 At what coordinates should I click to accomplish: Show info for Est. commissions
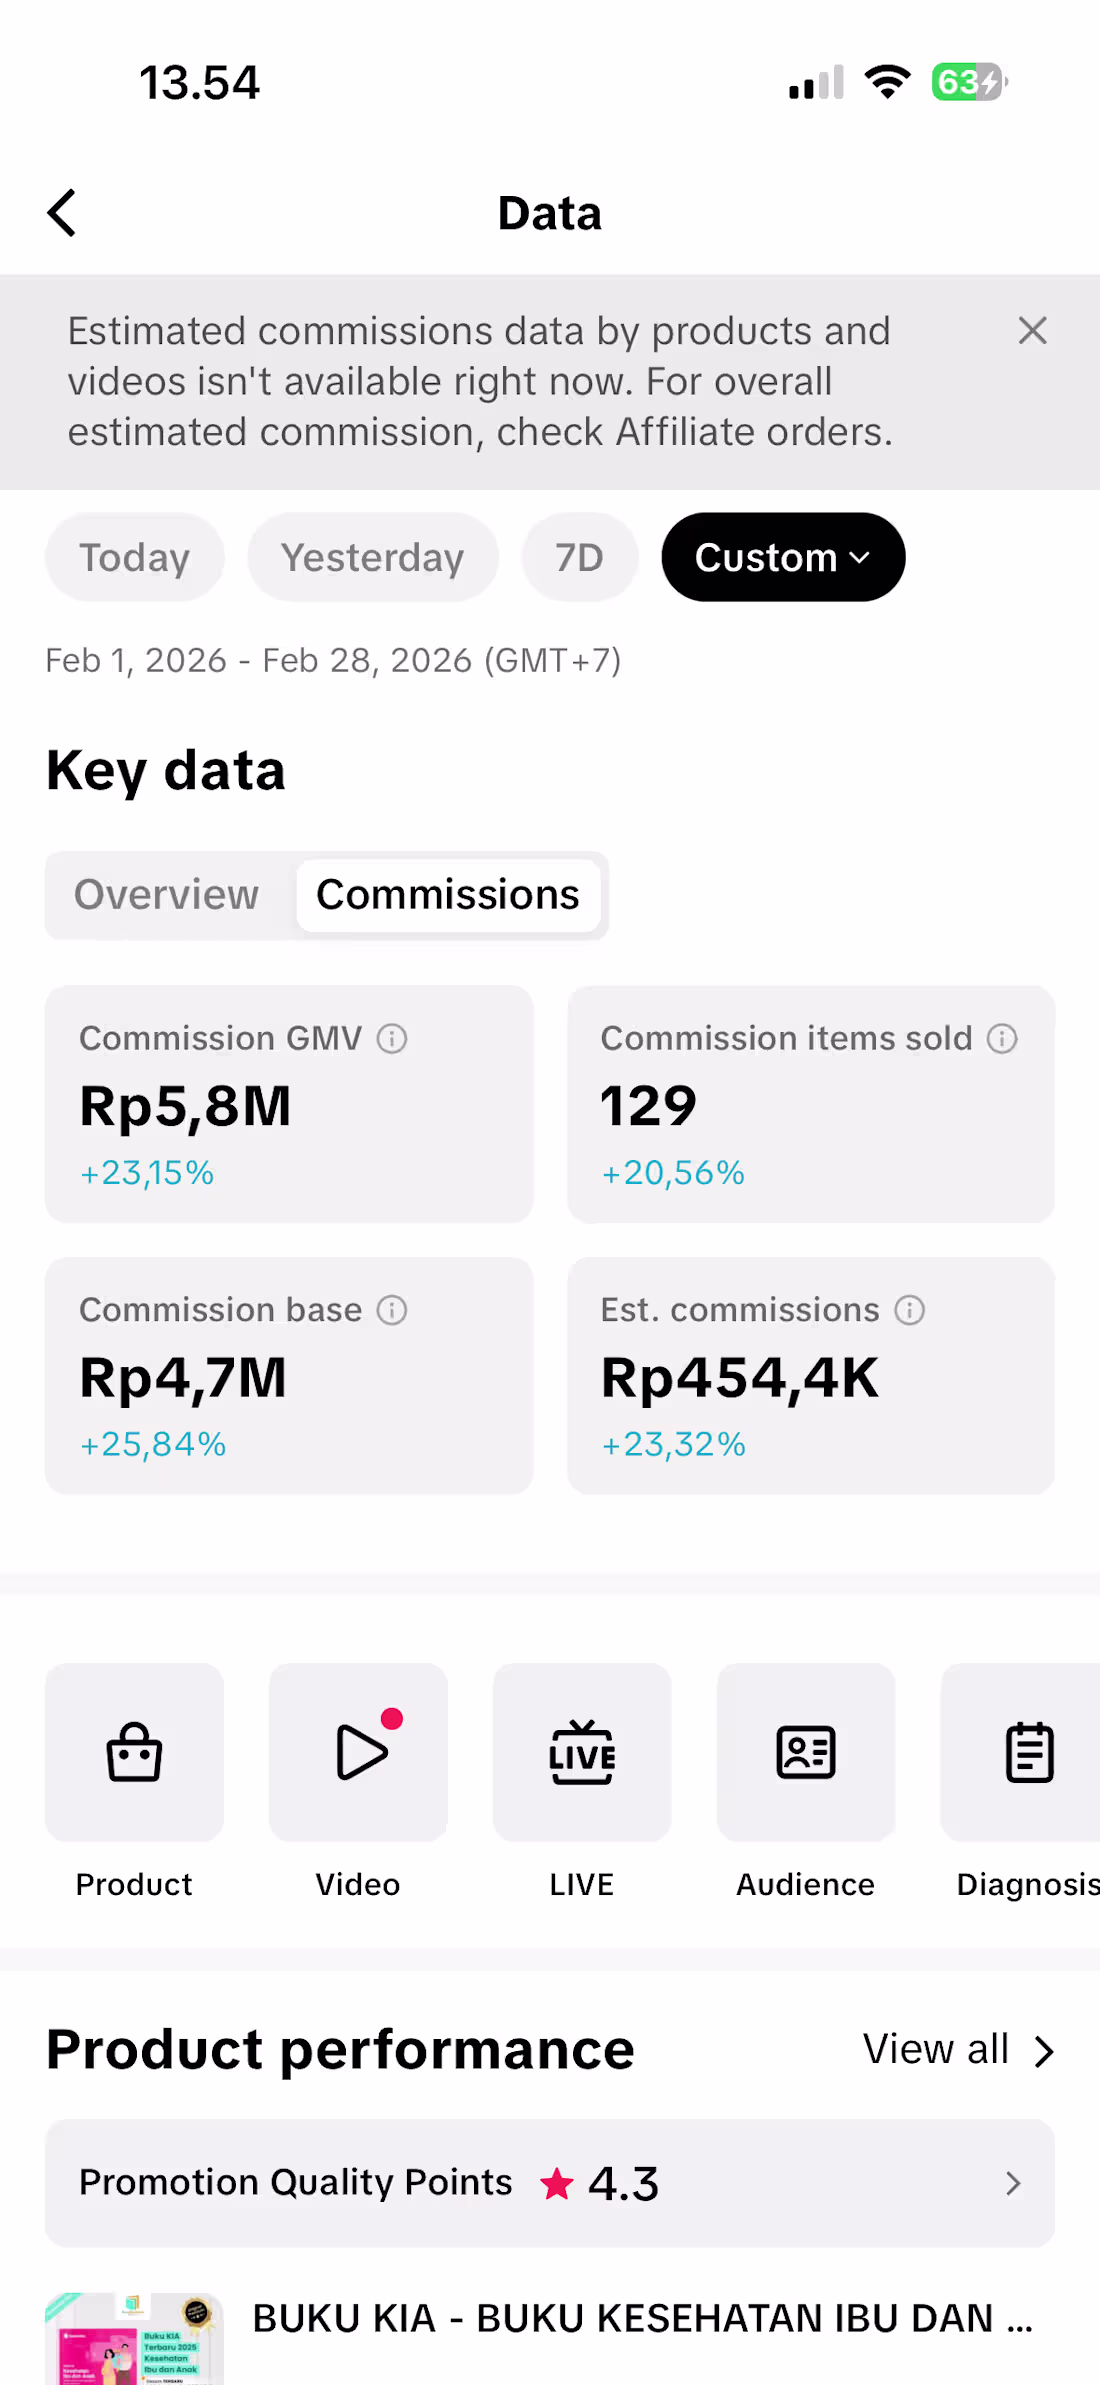910,1310
